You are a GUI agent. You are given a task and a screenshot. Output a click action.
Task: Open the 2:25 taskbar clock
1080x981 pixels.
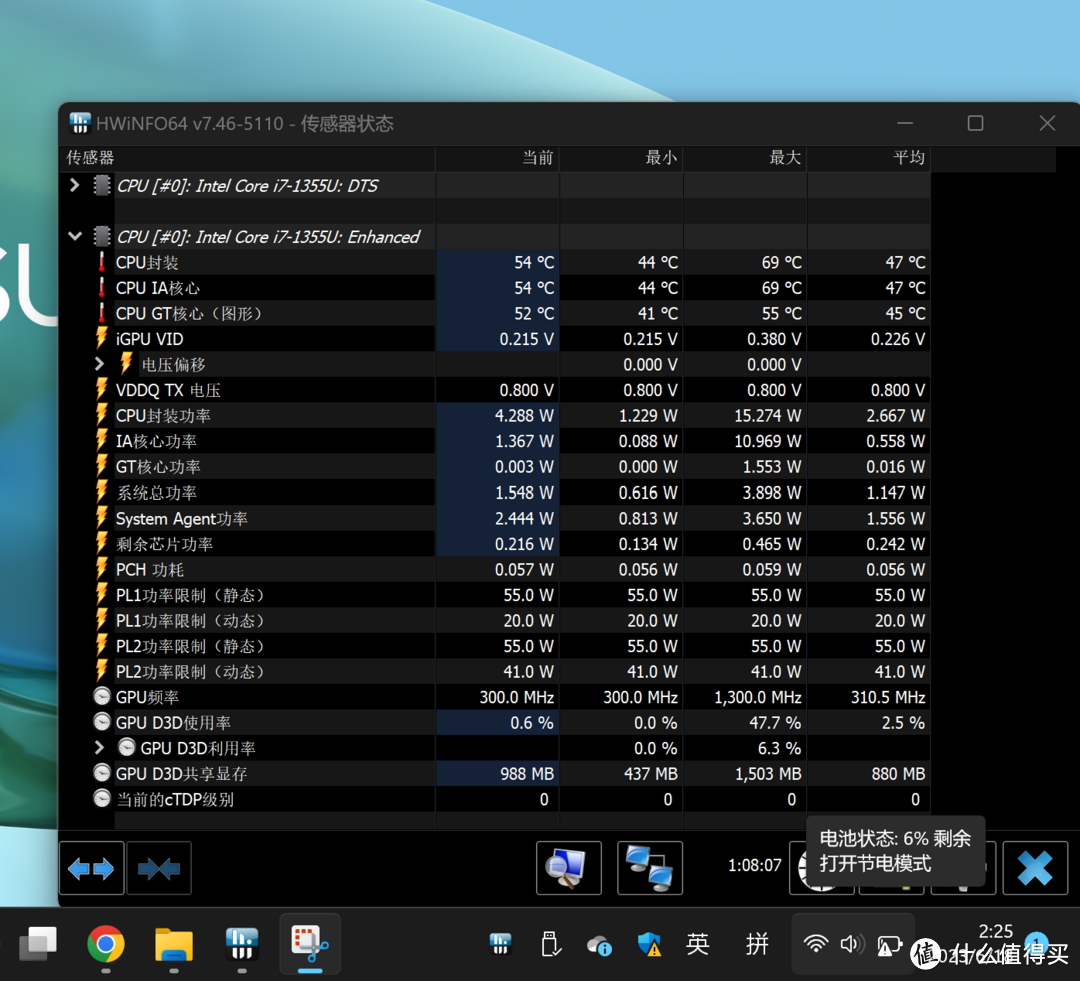(995, 931)
